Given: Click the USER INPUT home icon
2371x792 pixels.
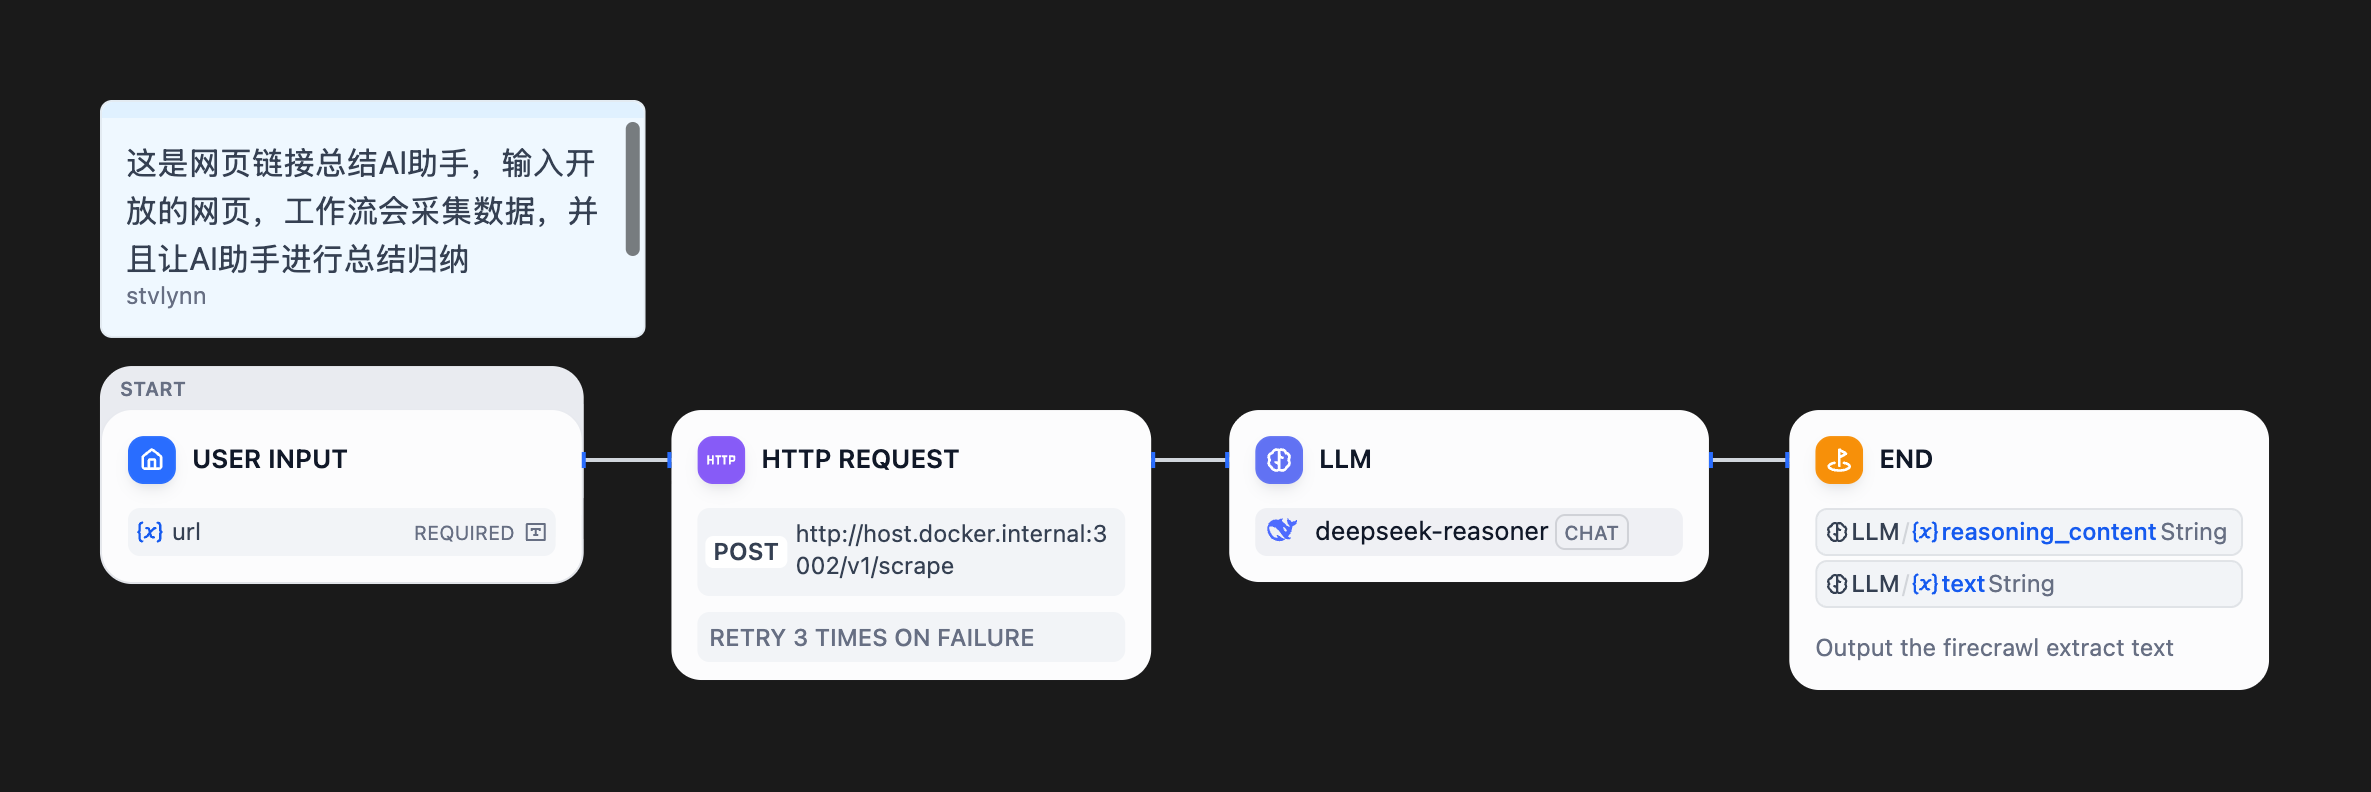Looking at the screenshot, I should [x=151, y=460].
